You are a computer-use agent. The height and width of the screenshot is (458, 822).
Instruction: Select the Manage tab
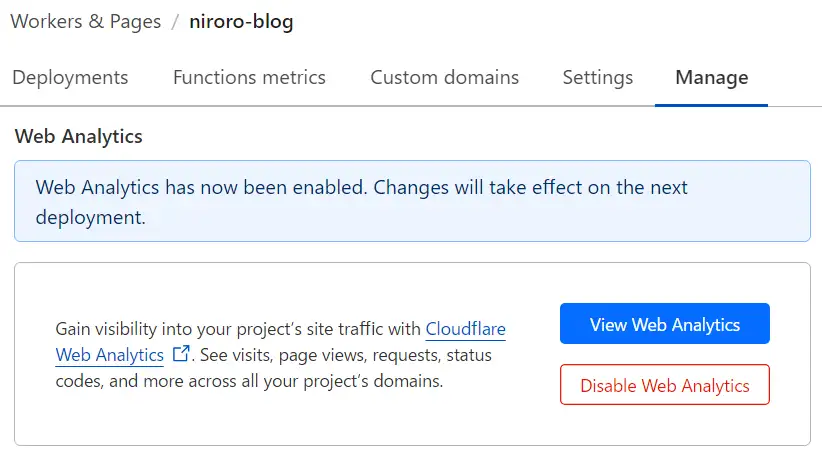coord(711,77)
